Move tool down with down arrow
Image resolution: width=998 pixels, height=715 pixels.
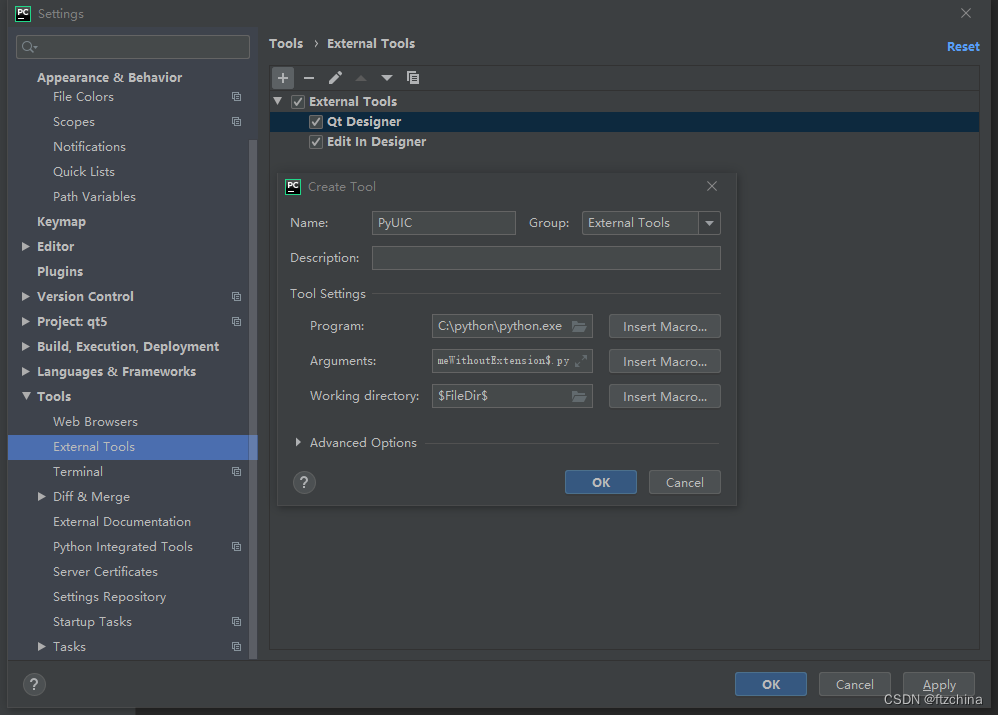tap(386, 78)
